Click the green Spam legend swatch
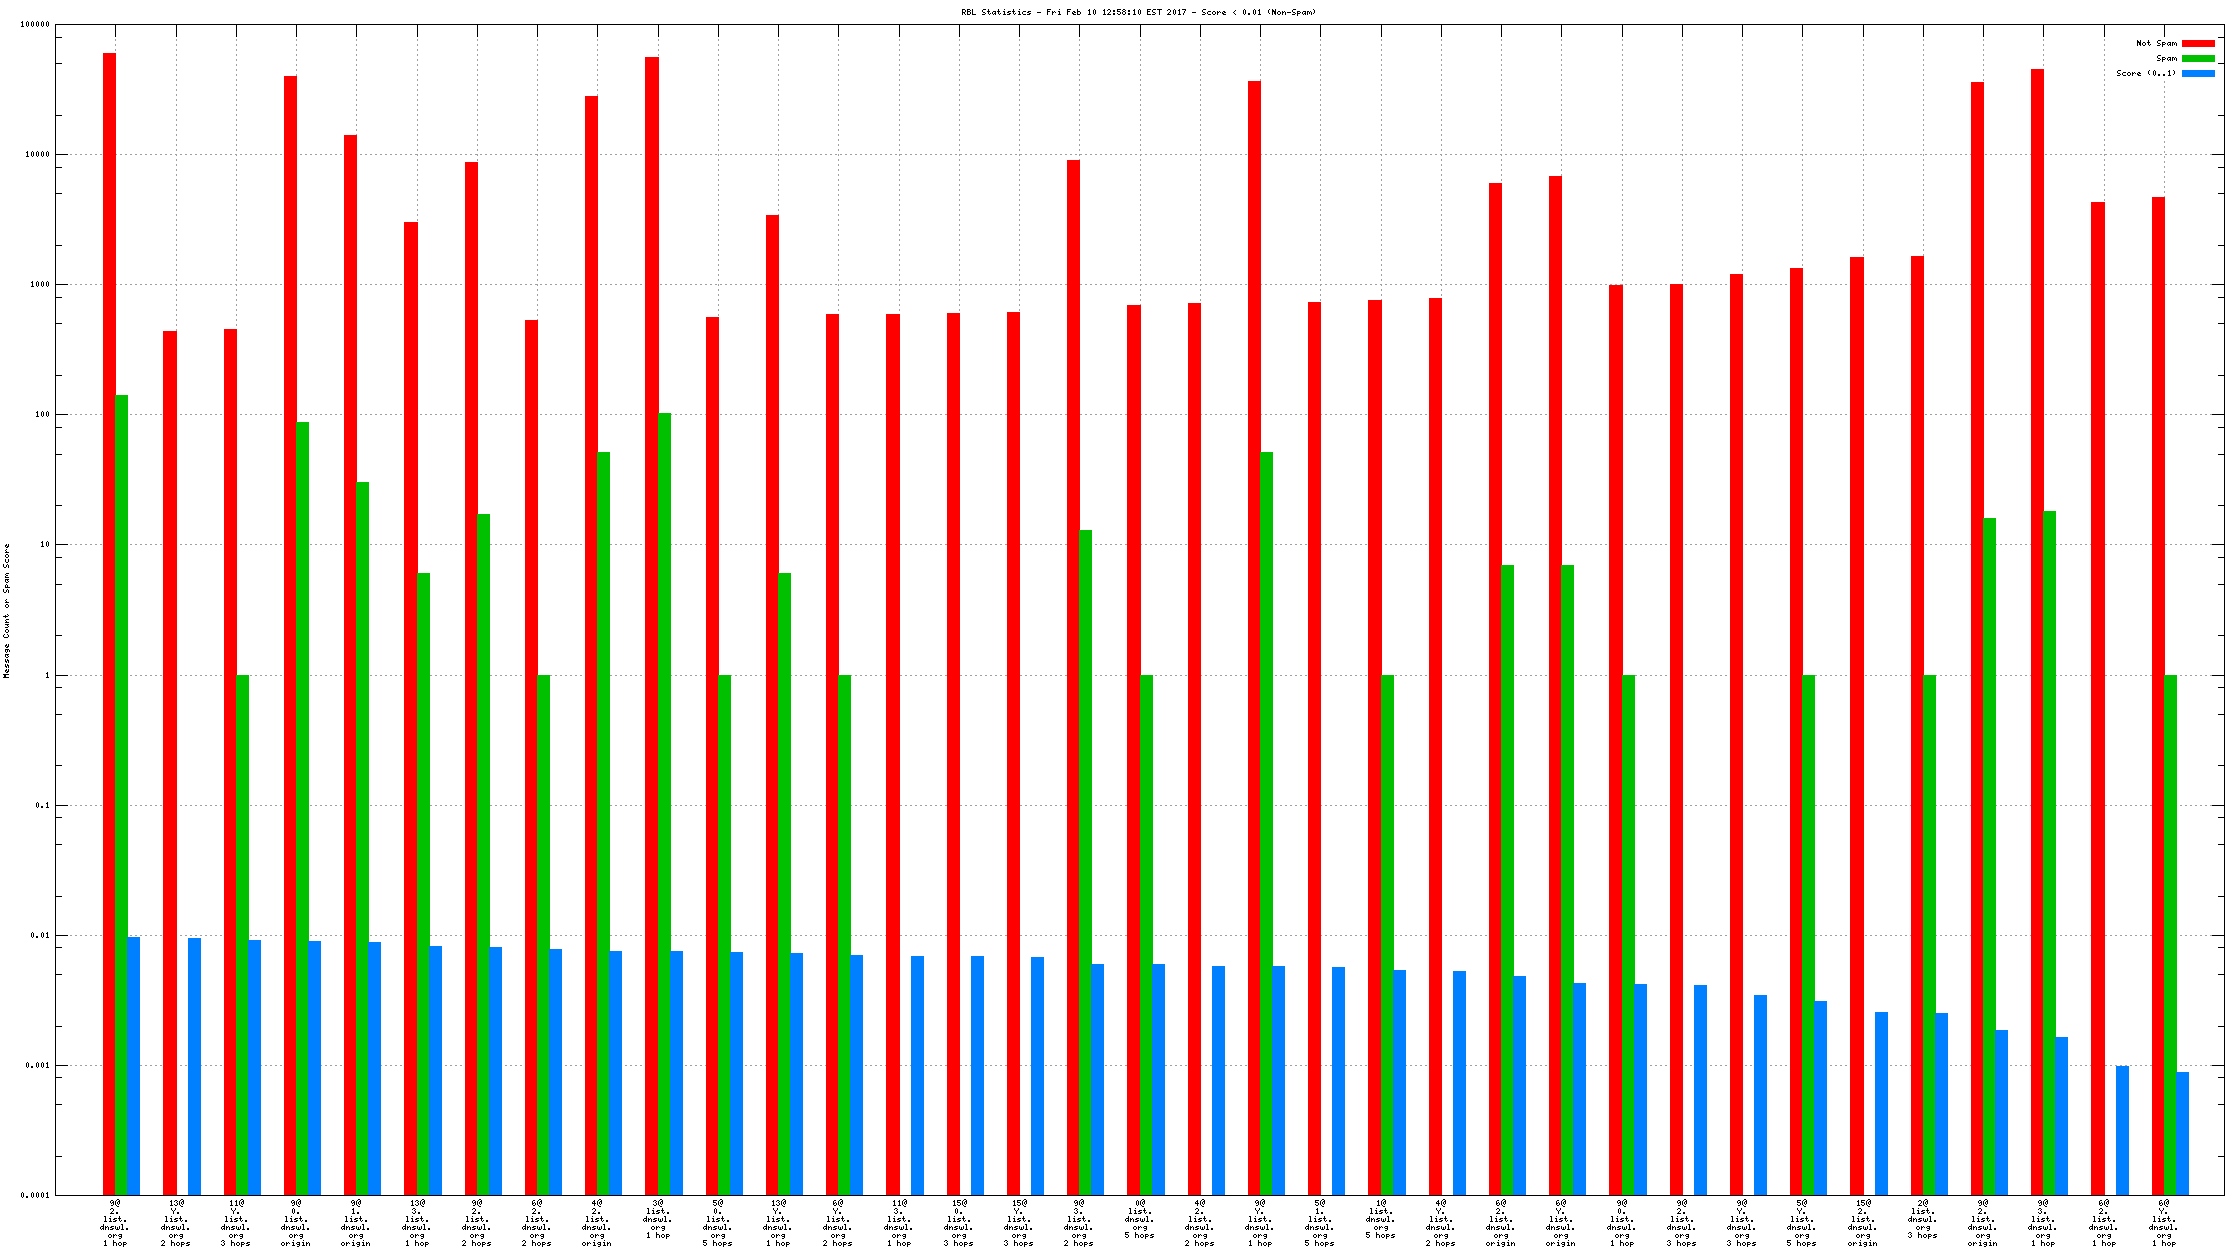 tap(2197, 59)
